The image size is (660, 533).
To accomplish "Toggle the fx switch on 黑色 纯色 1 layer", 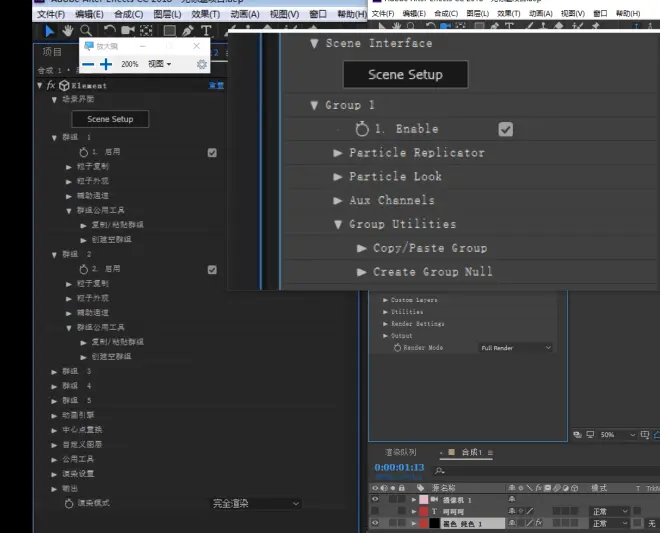I will coord(539,523).
